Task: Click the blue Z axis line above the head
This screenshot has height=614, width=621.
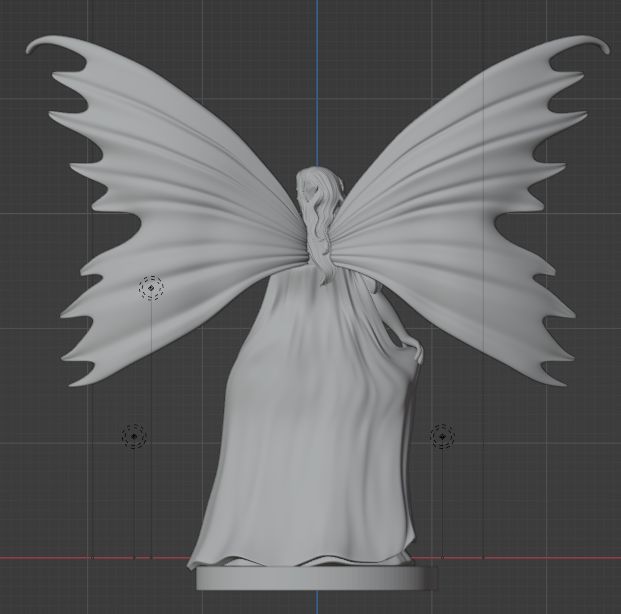Action: pos(317,80)
